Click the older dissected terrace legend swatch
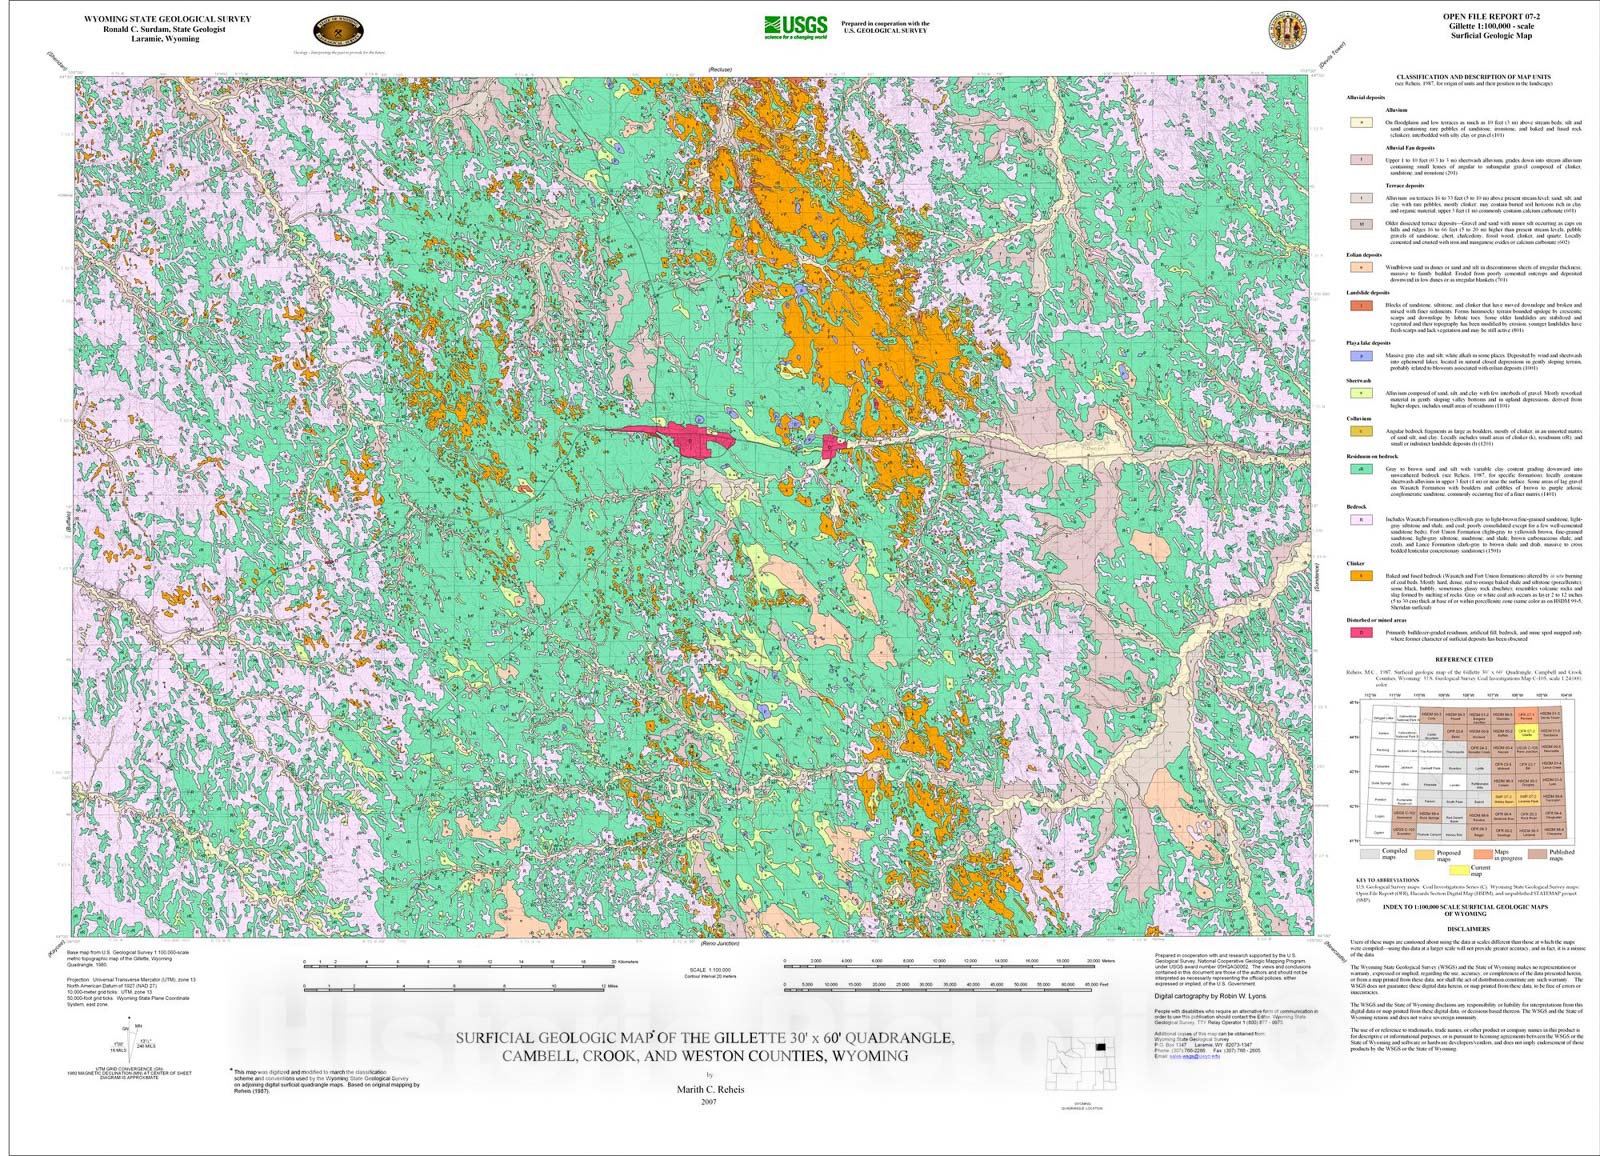This screenshot has height=1156, width=1600. (1360, 225)
